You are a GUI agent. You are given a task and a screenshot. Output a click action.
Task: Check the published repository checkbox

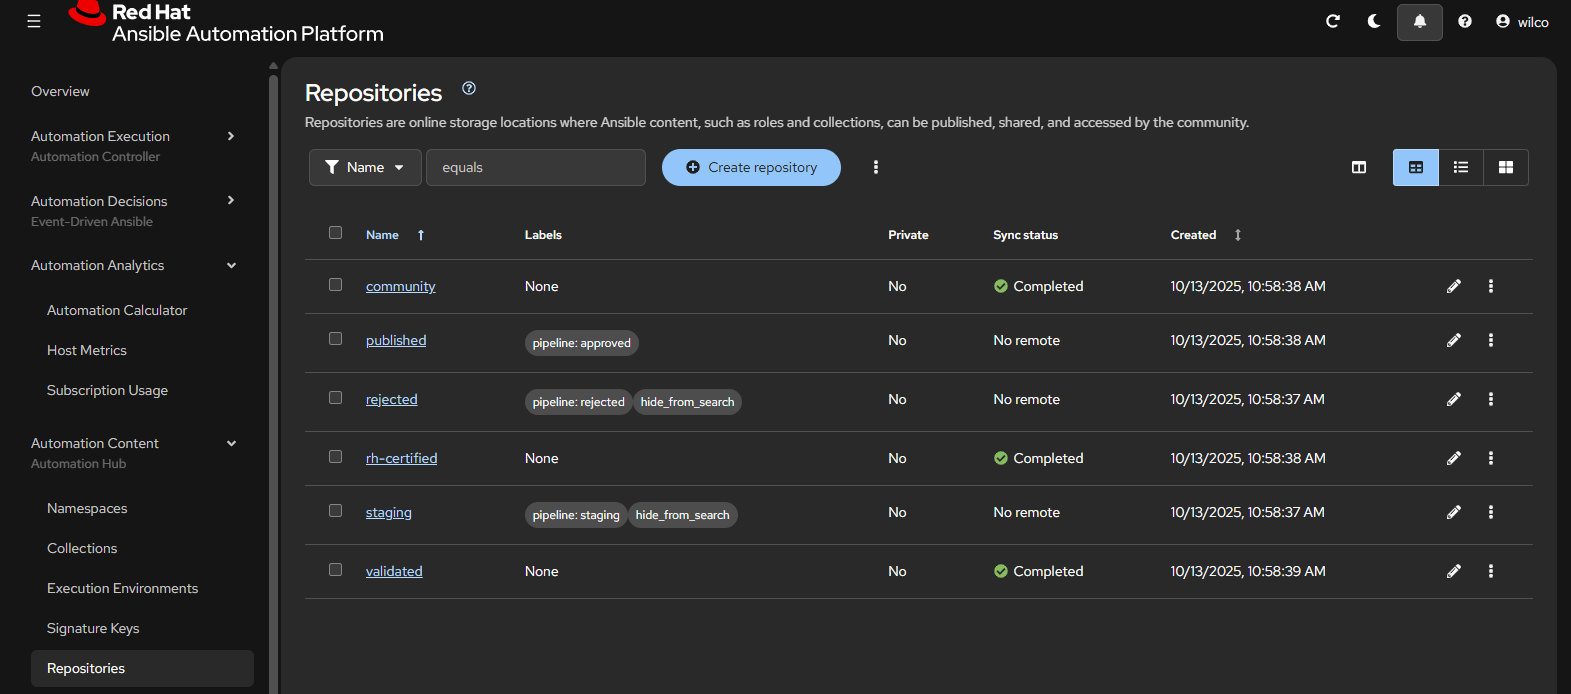[x=336, y=339]
